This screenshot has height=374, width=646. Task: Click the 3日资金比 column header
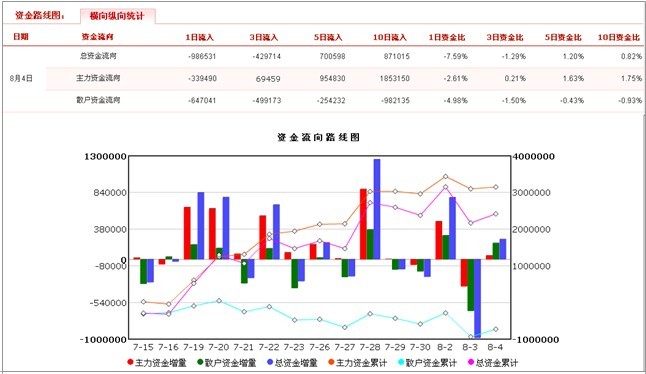505,37
